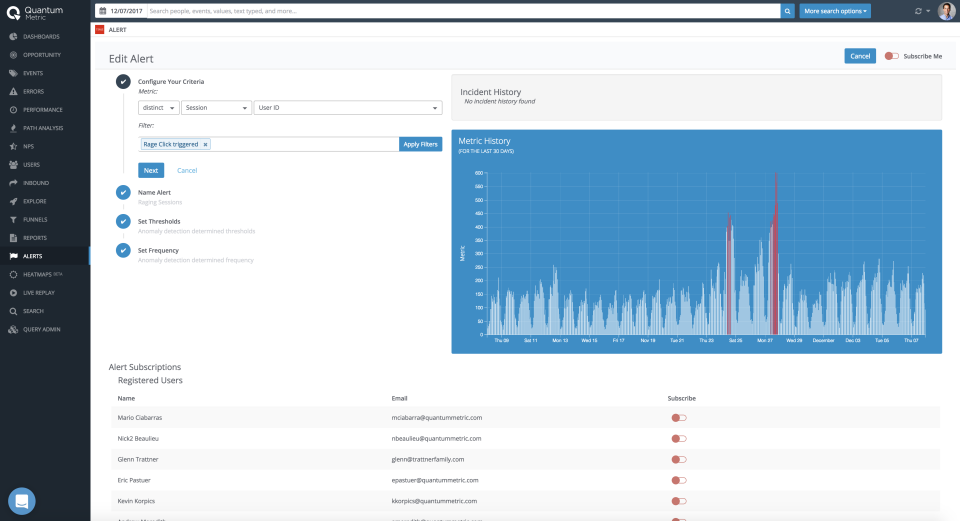960x521 pixels.
Task: Open the distinct aggregation dropdown
Action: click(159, 108)
